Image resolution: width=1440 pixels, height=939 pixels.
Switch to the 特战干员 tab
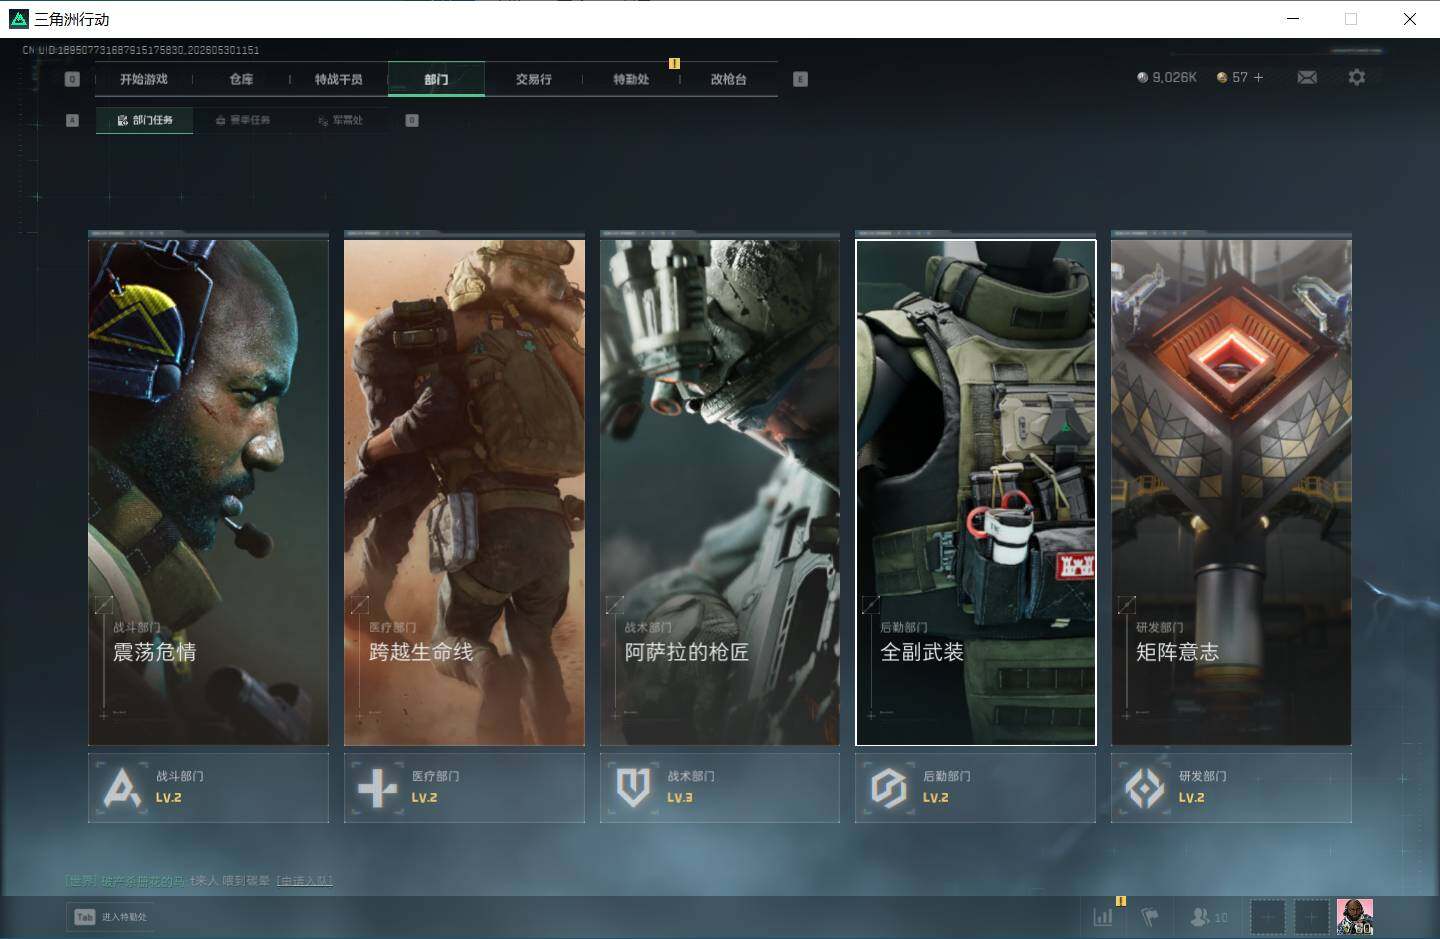click(x=339, y=79)
